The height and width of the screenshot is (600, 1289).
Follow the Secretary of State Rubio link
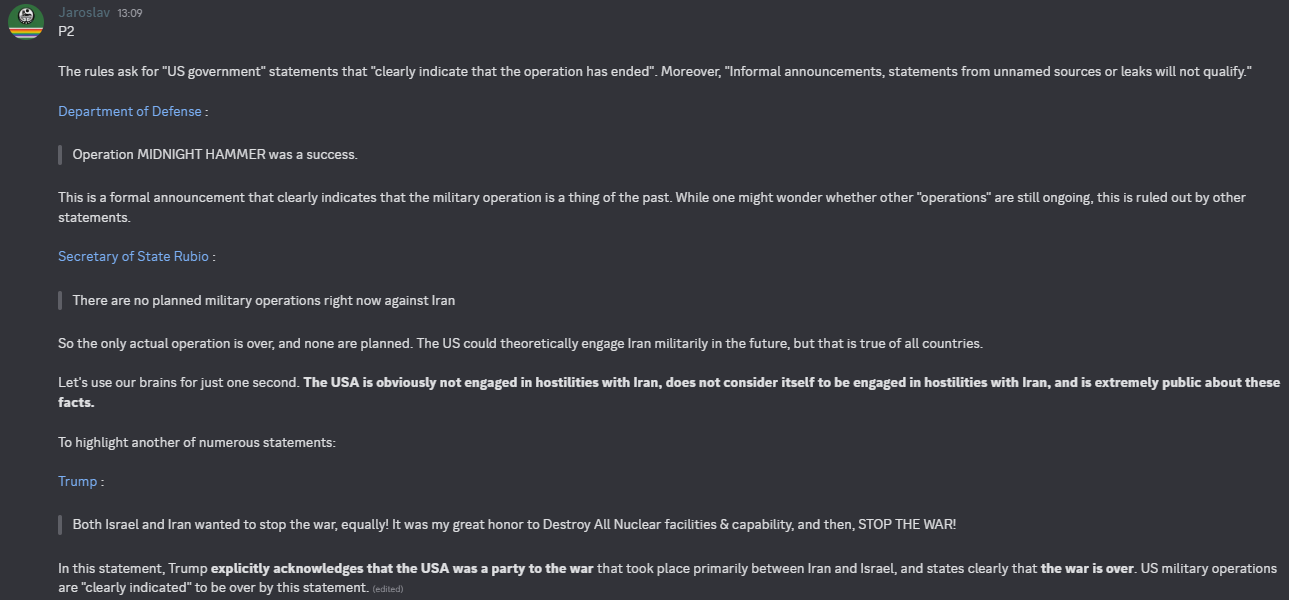[x=133, y=256]
